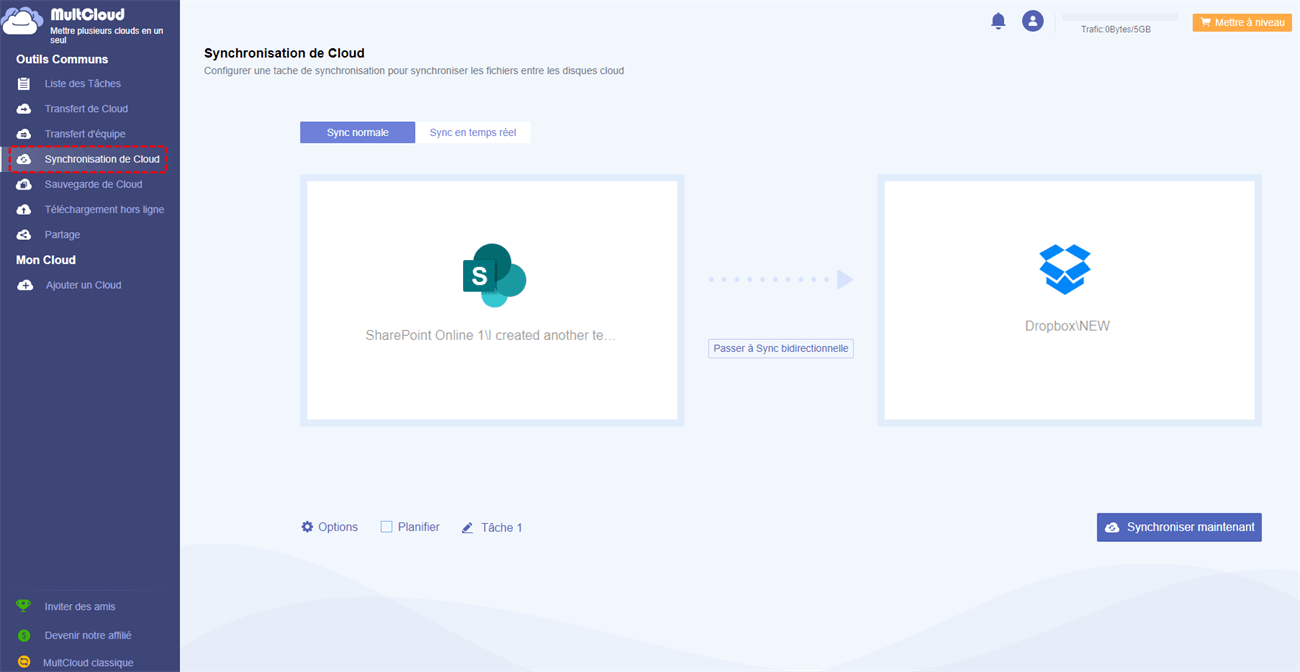Click the Synchroniser maintenant button
1300x672 pixels.
pyautogui.click(x=1179, y=527)
